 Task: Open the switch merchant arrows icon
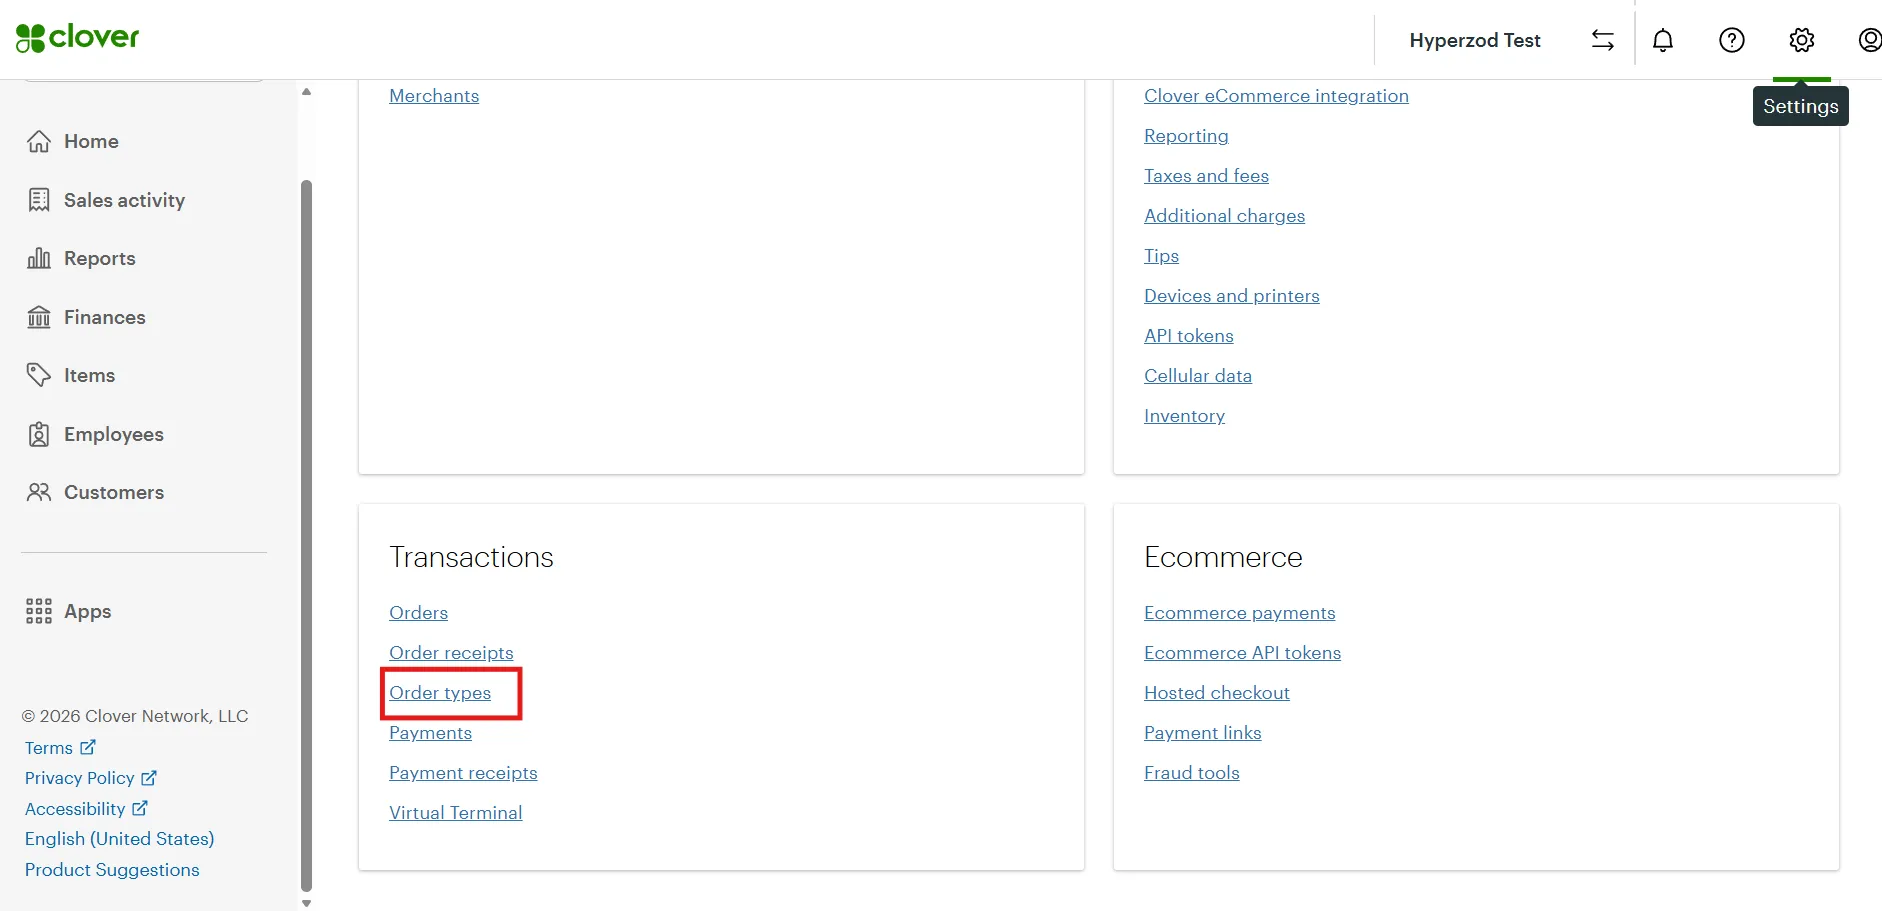click(x=1602, y=40)
